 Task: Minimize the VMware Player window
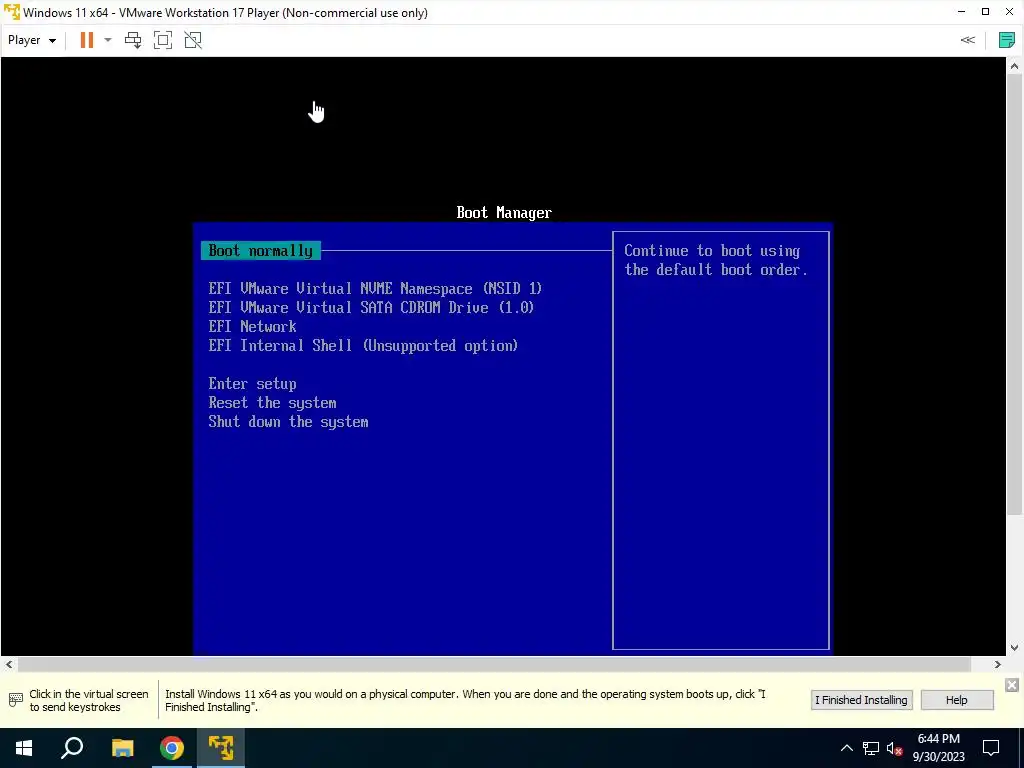[x=961, y=12]
